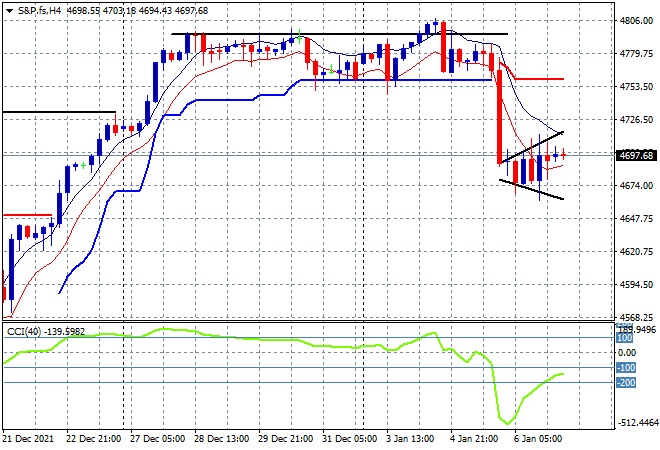Image resolution: width=660 pixels, height=450 pixels.
Task: Click the CCI 100 level tag
Action: click(625, 338)
